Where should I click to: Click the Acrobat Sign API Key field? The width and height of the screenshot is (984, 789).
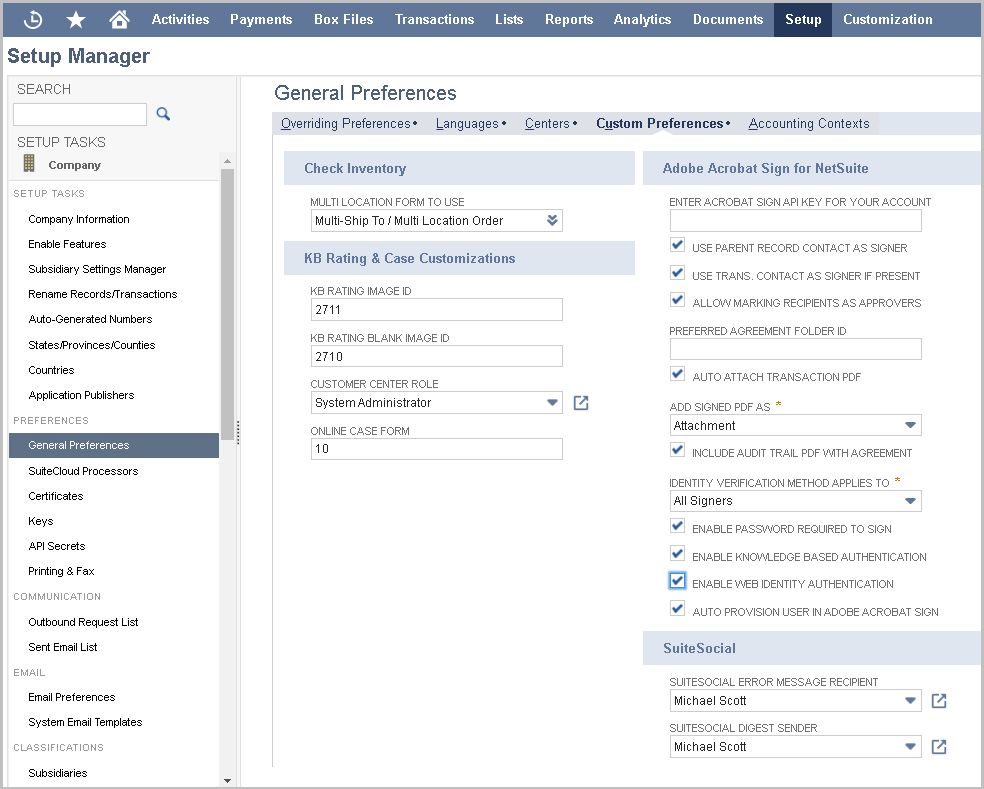point(795,221)
